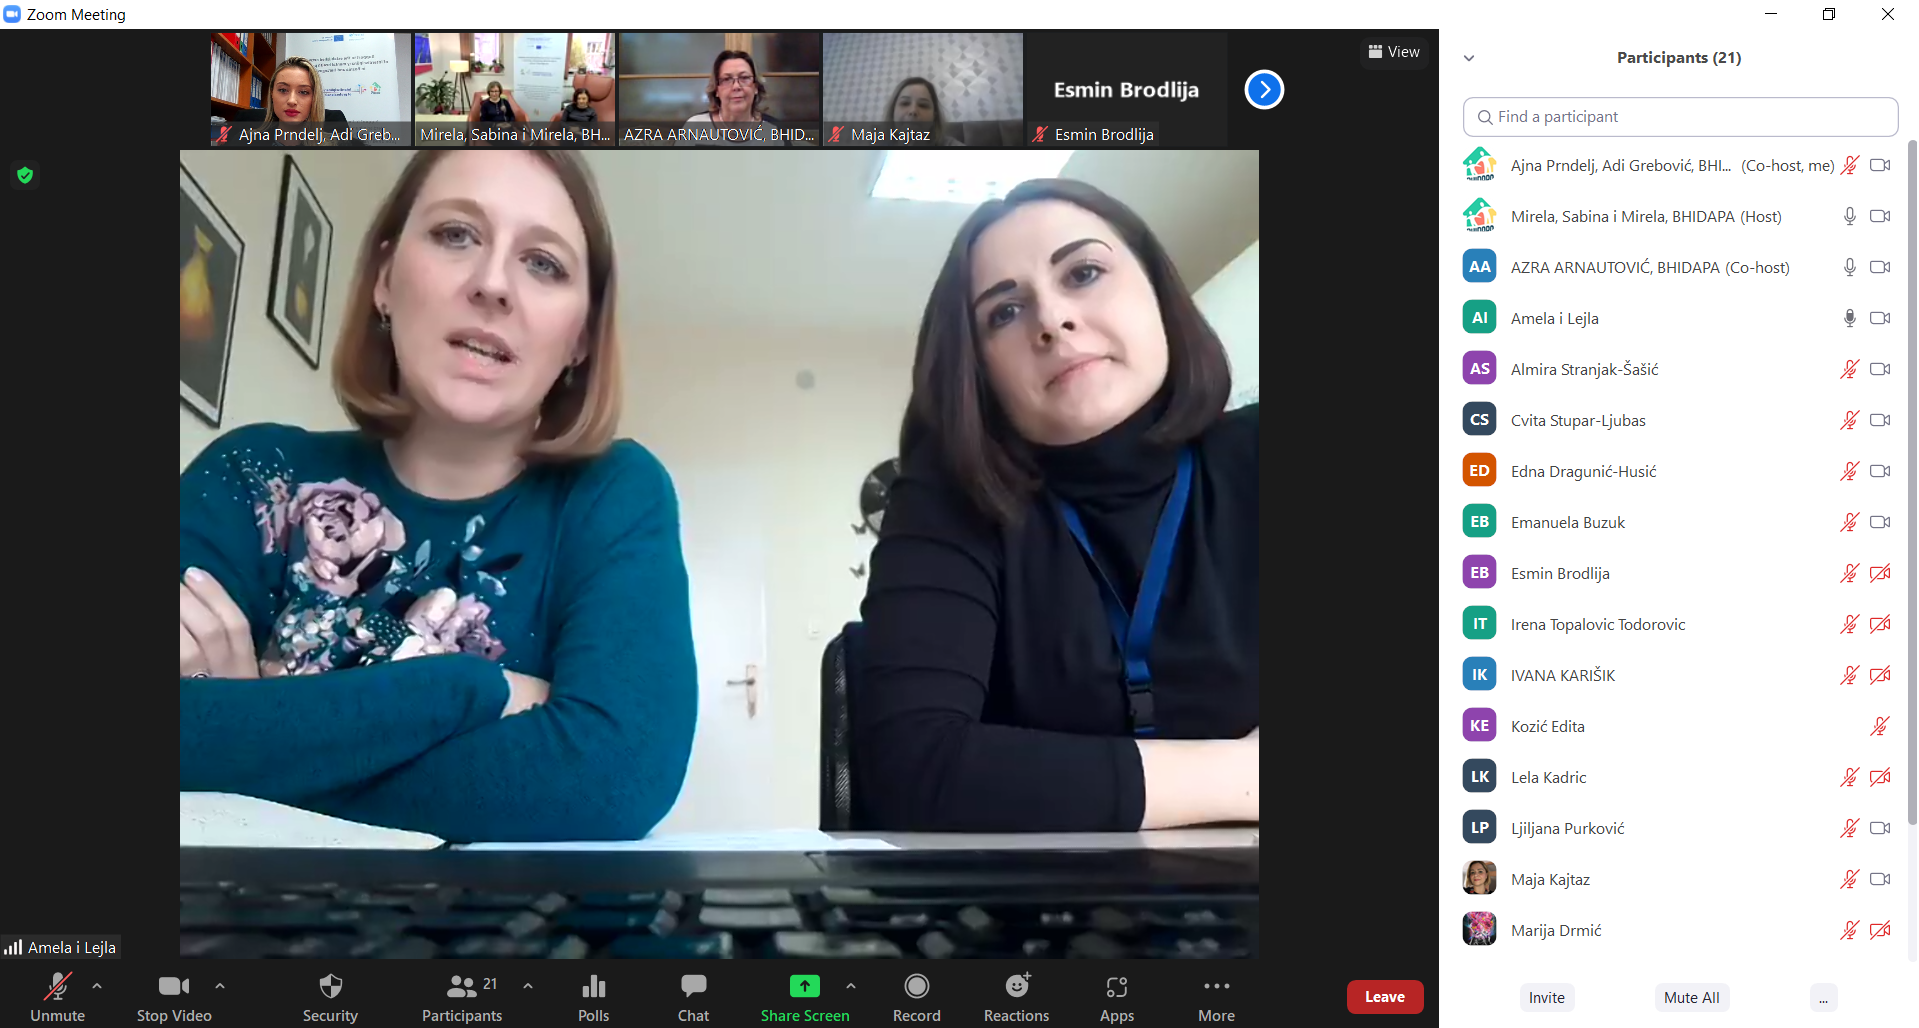Show next video thumbnails with blue arrow
Image resolution: width=1919 pixels, height=1028 pixels.
coord(1264,90)
